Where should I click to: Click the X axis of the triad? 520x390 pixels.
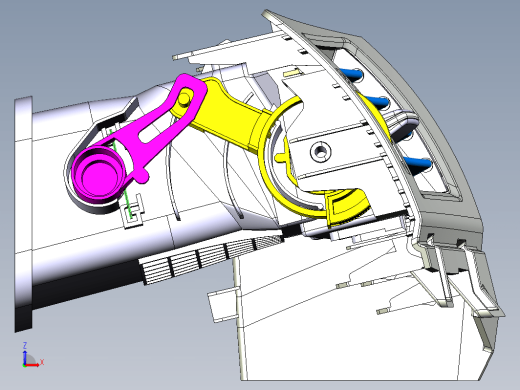coord(34,365)
